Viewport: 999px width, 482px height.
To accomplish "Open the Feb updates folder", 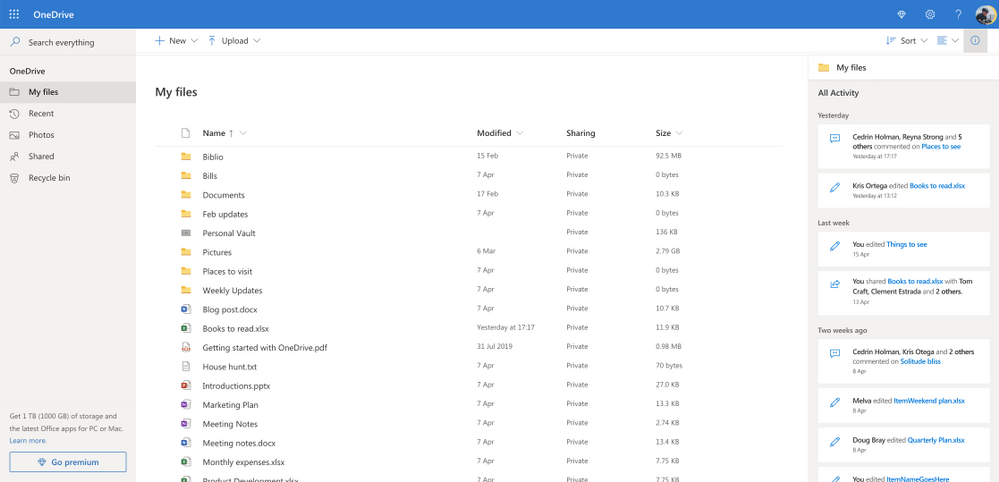I will [x=225, y=214].
